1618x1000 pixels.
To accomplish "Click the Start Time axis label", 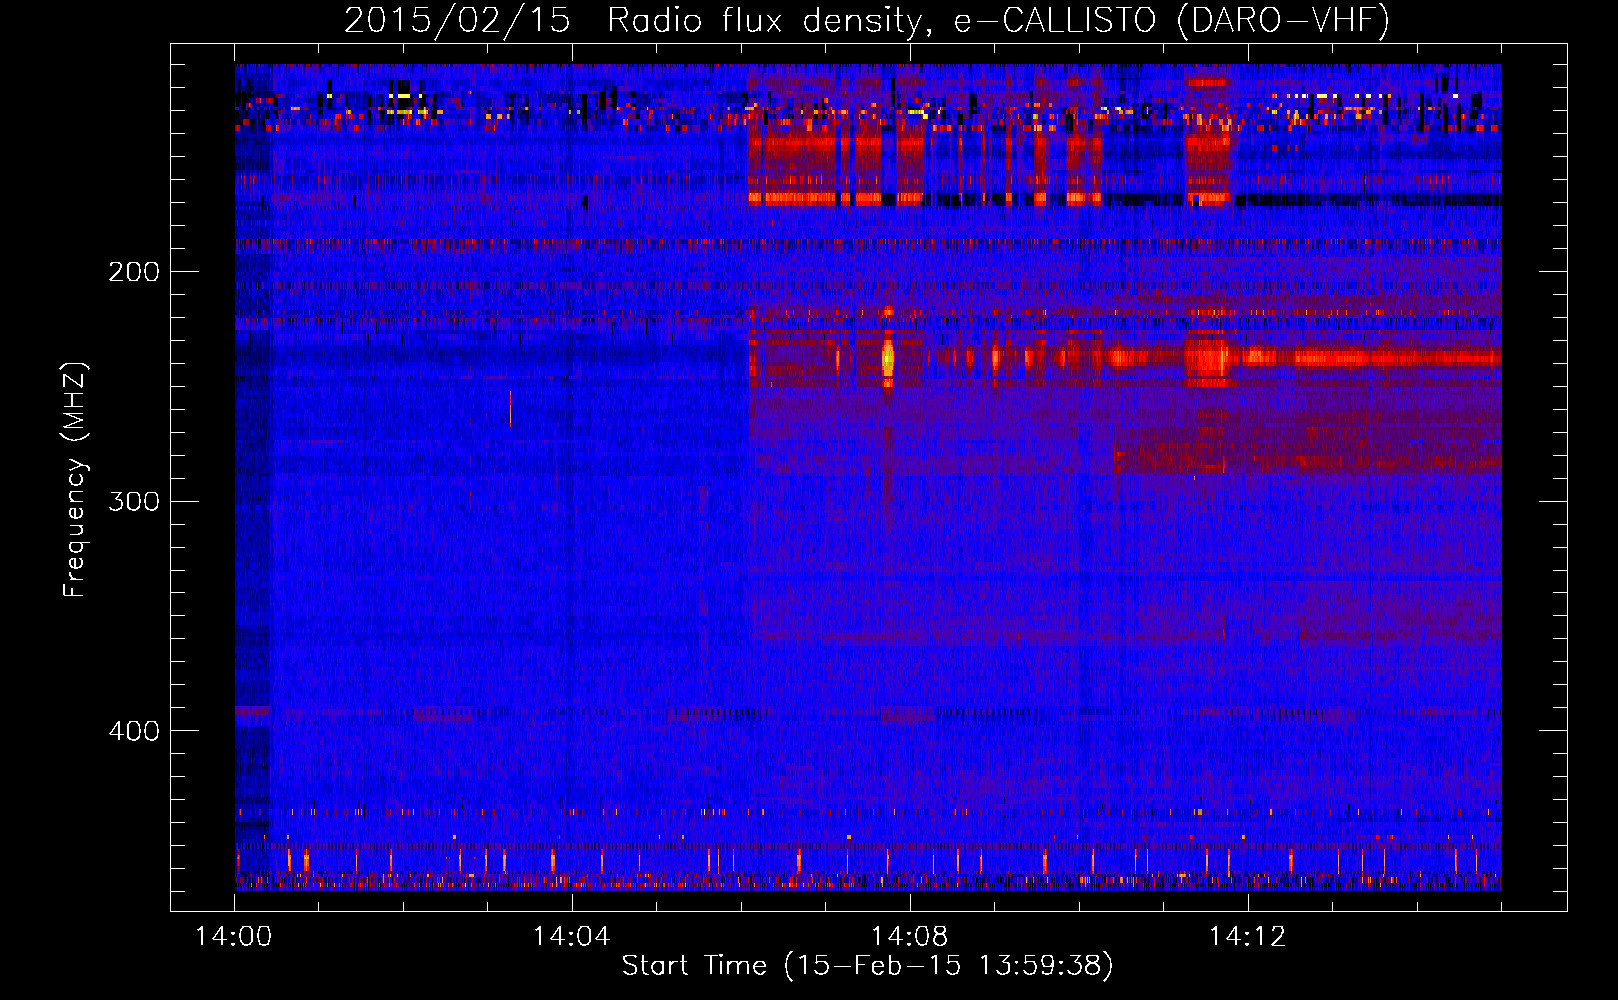I will tap(867, 966).
